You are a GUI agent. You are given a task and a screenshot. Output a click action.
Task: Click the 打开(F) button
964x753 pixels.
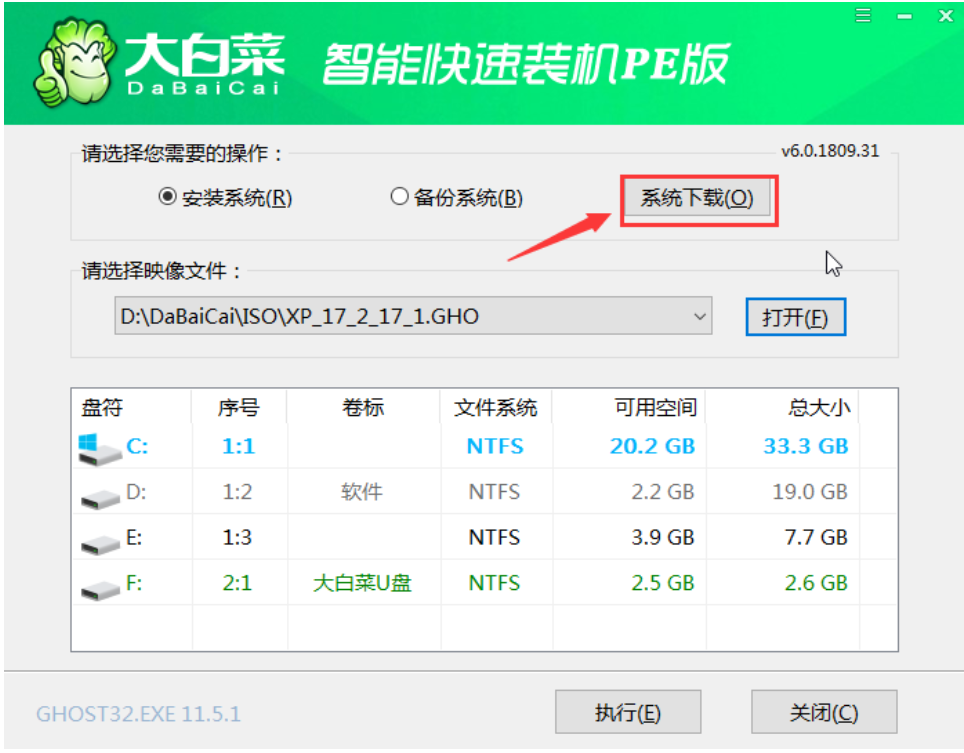click(796, 317)
